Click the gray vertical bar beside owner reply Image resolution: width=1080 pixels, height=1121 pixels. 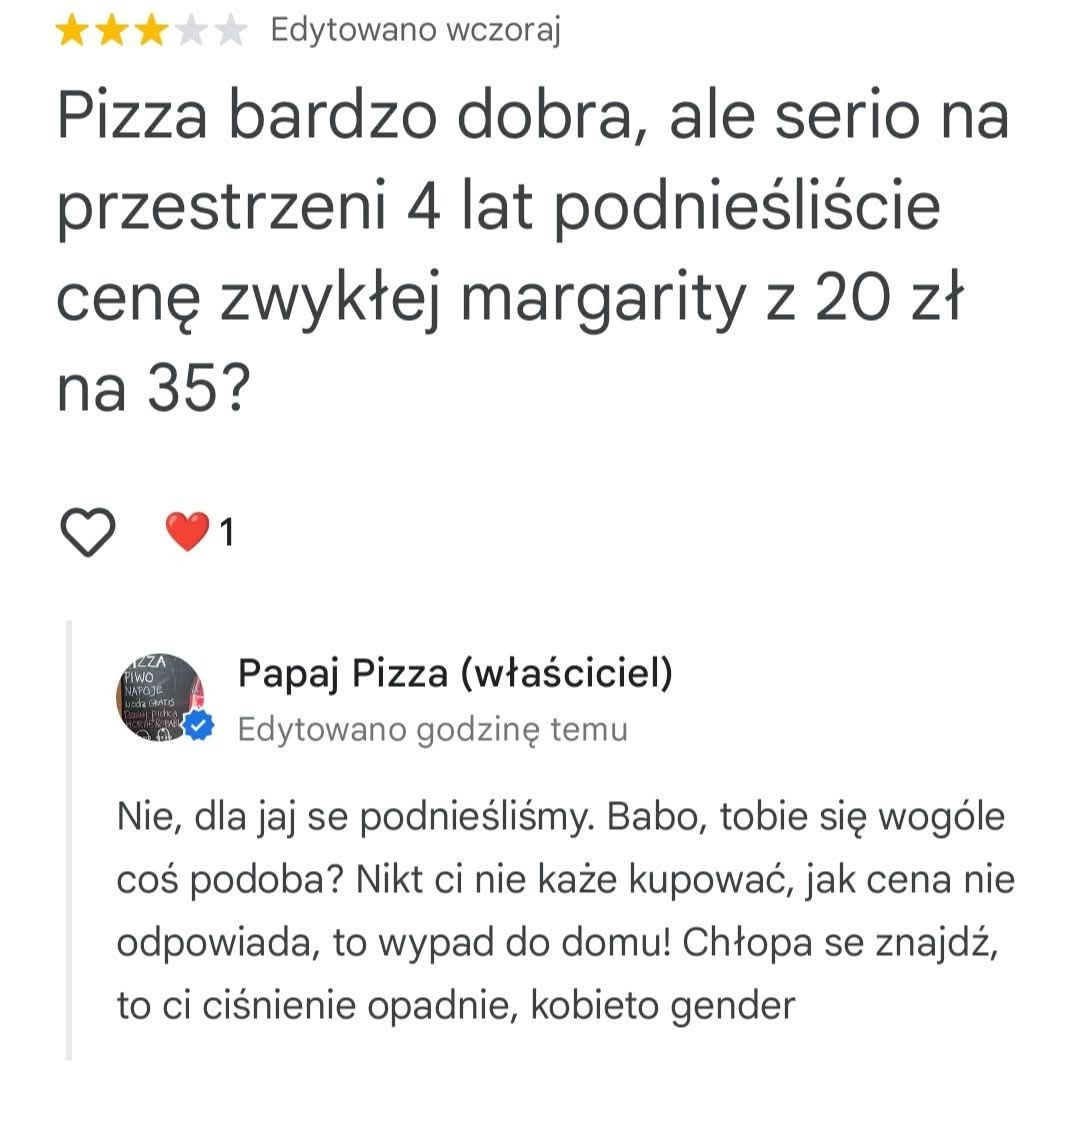[x=69, y=840]
